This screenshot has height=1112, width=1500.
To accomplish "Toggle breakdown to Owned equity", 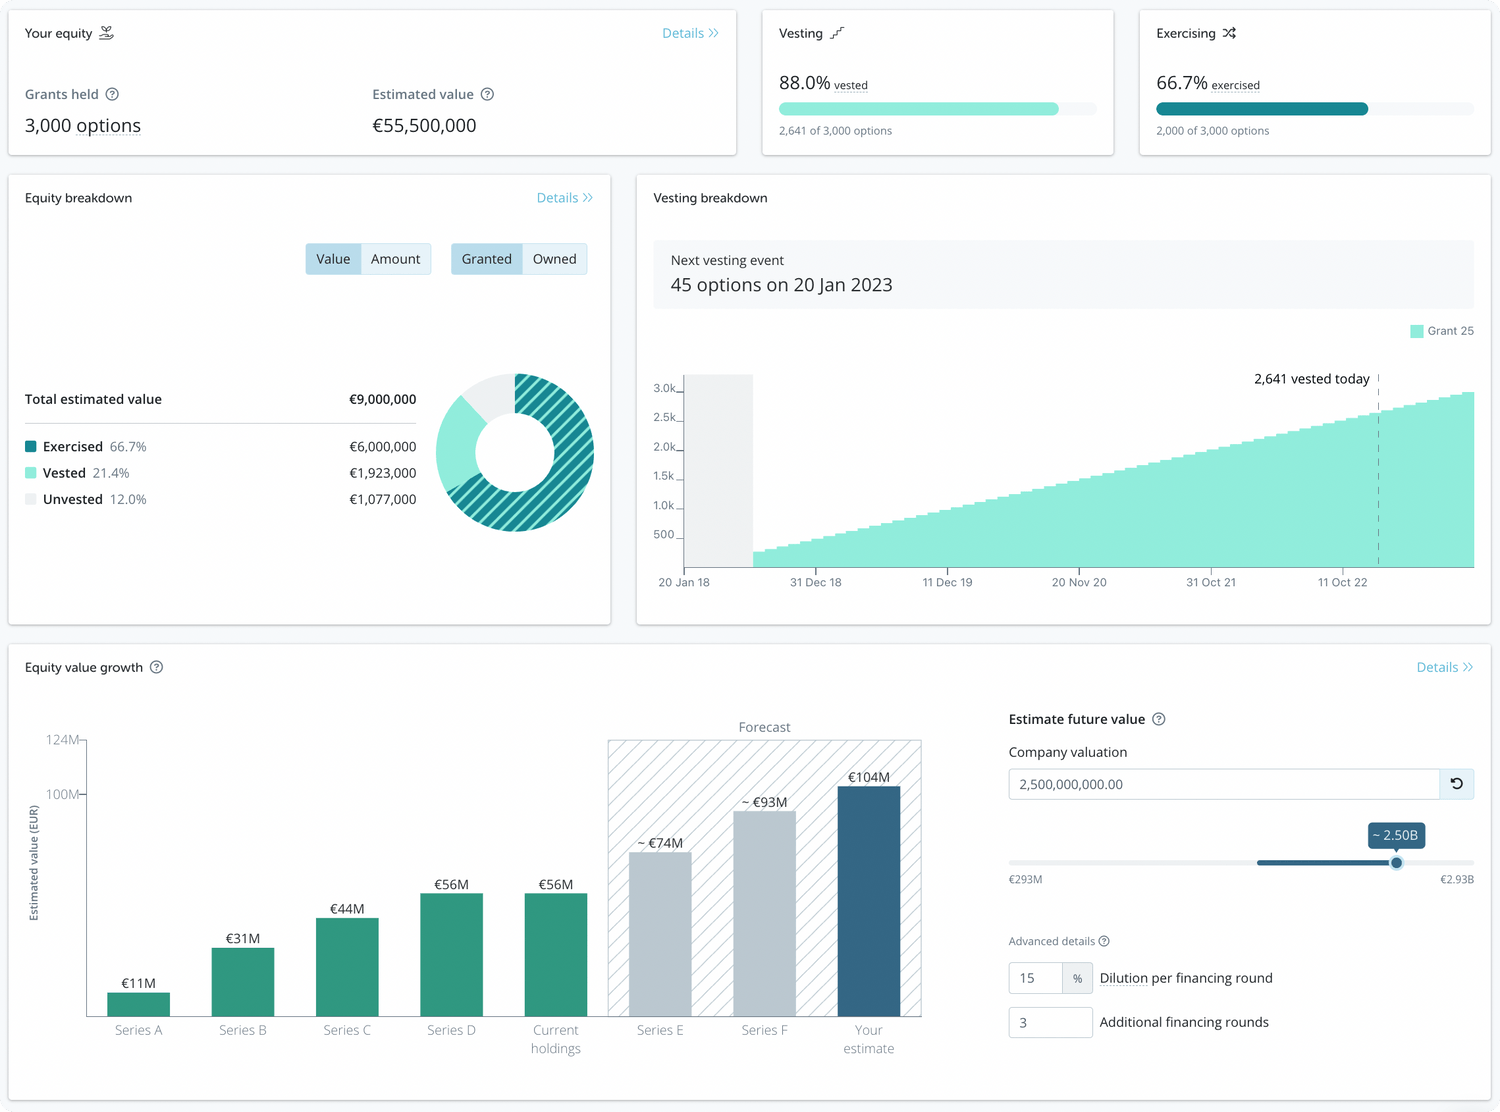I will point(554,259).
